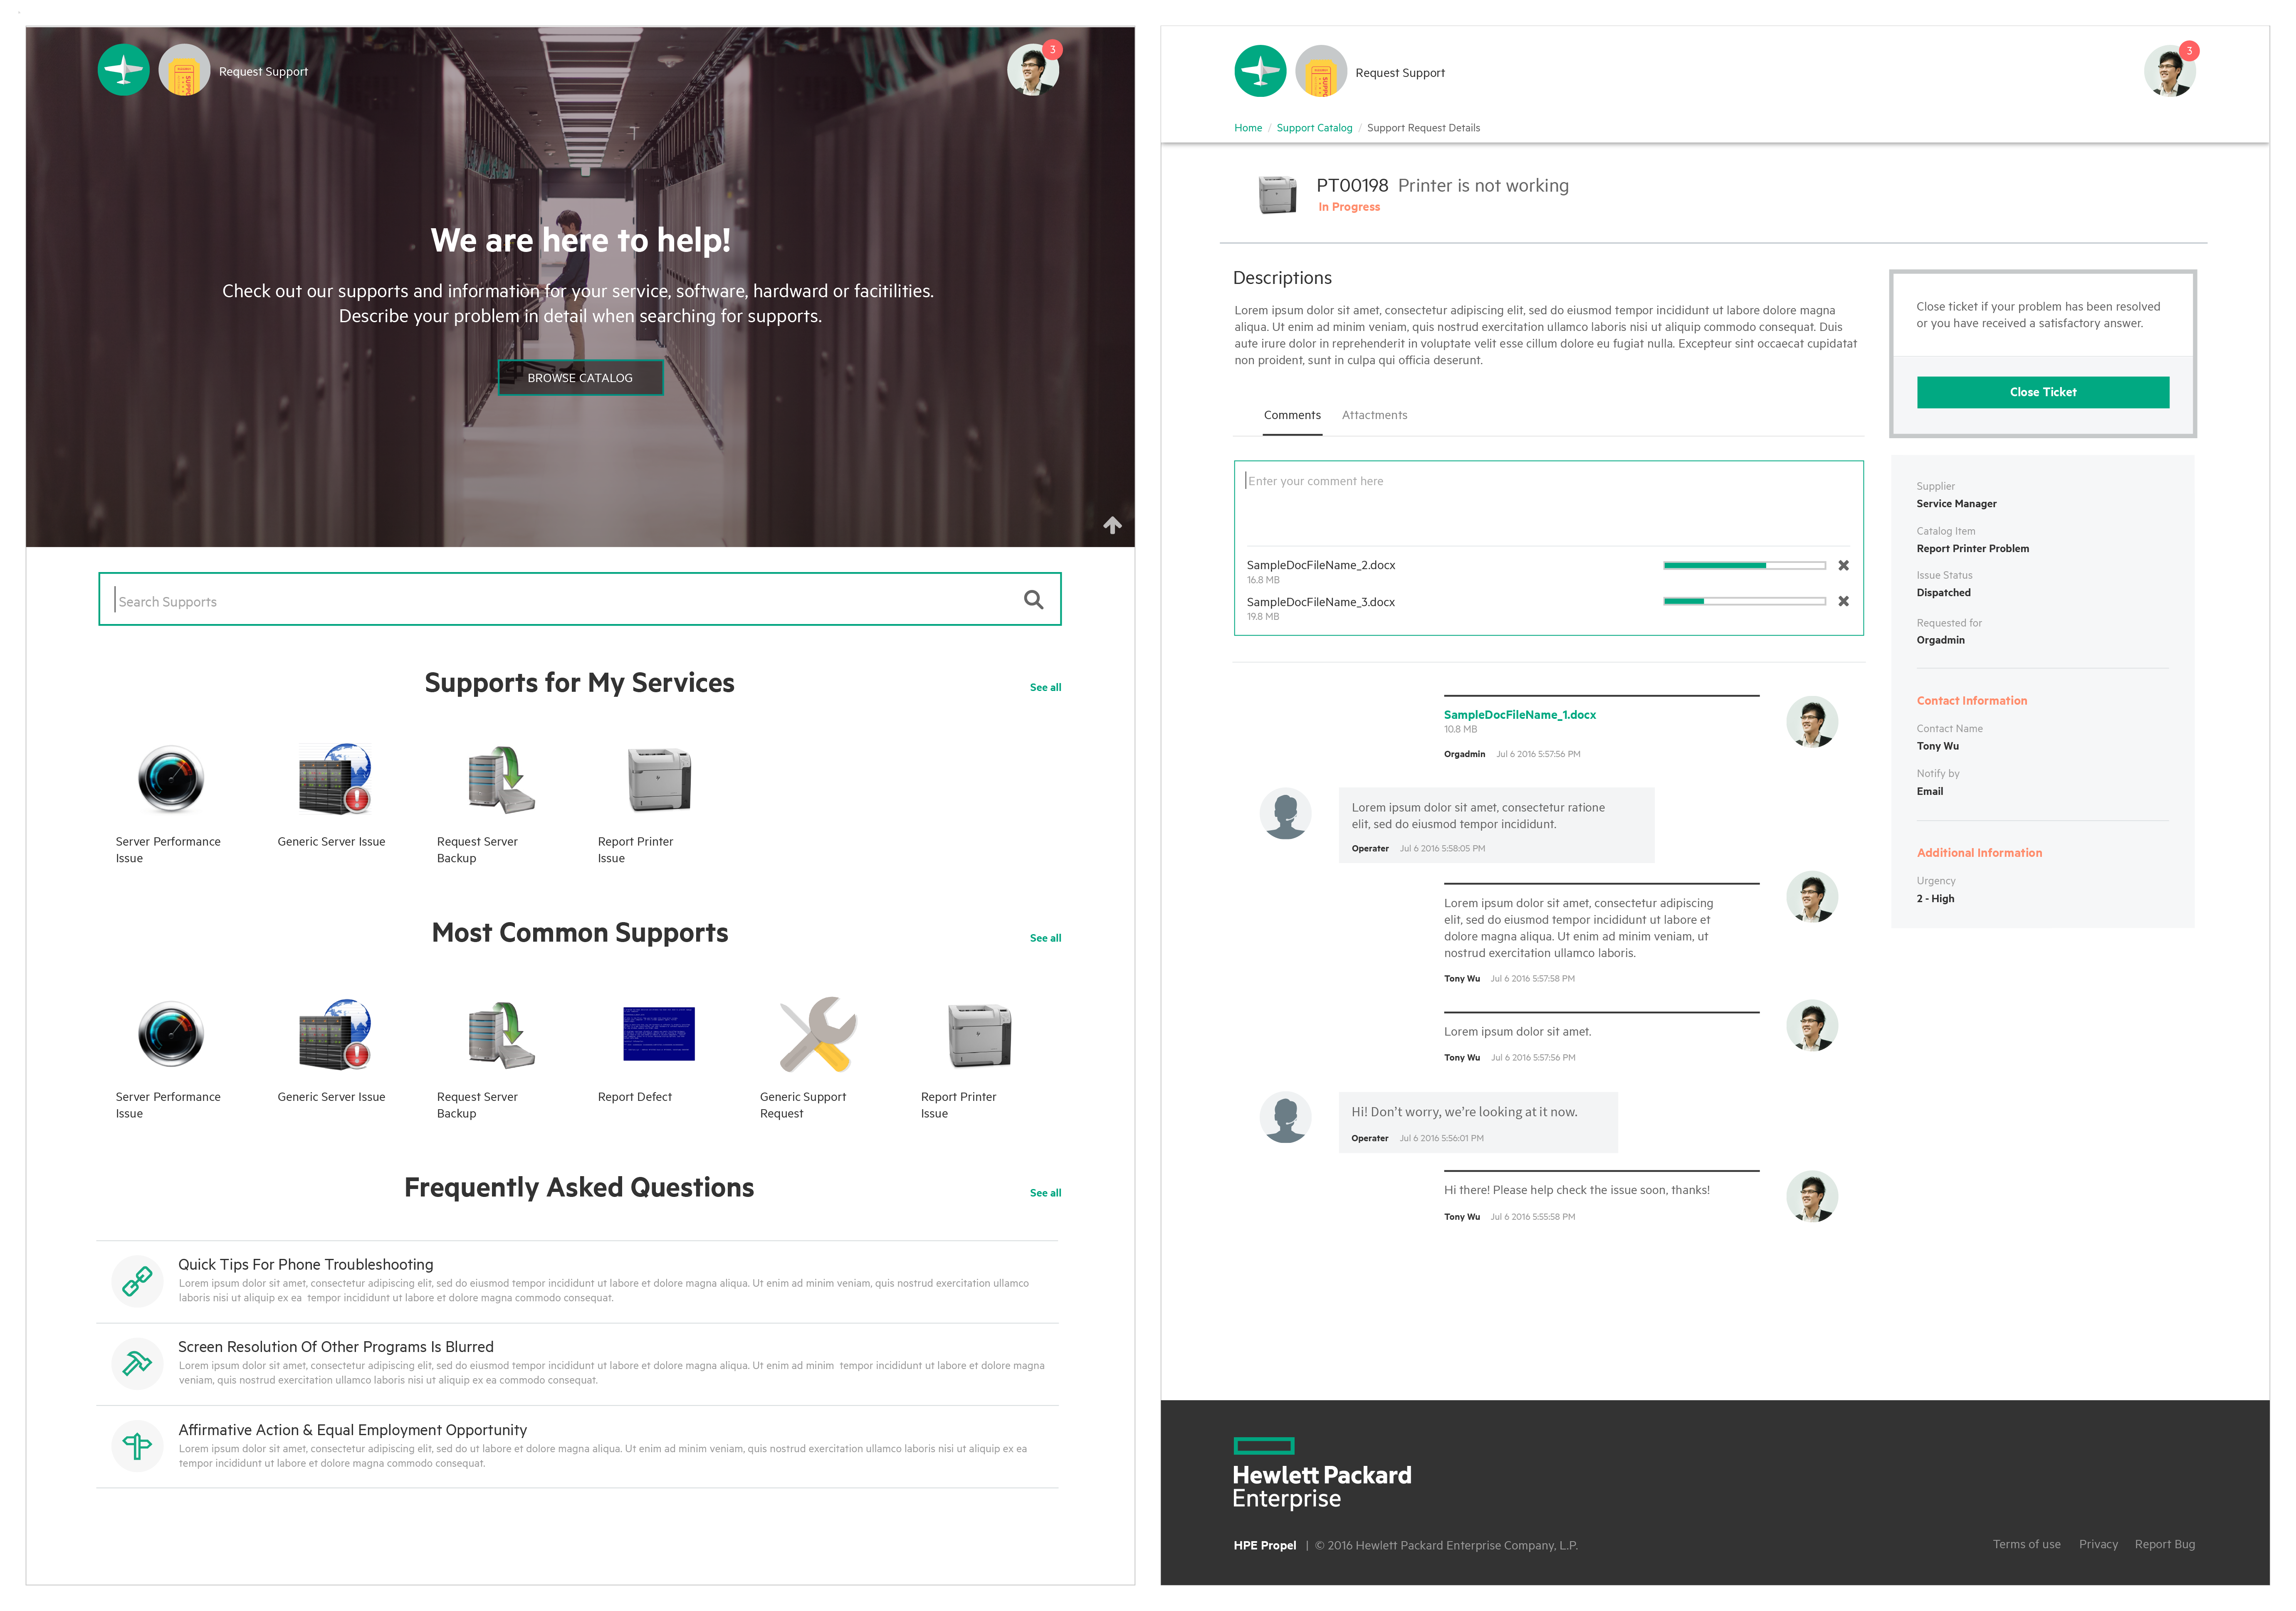This screenshot has height=1611, width=2296.
Task: Open Server Performance Issue in Most Common Supports
Action: click(x=171, y=1033)
